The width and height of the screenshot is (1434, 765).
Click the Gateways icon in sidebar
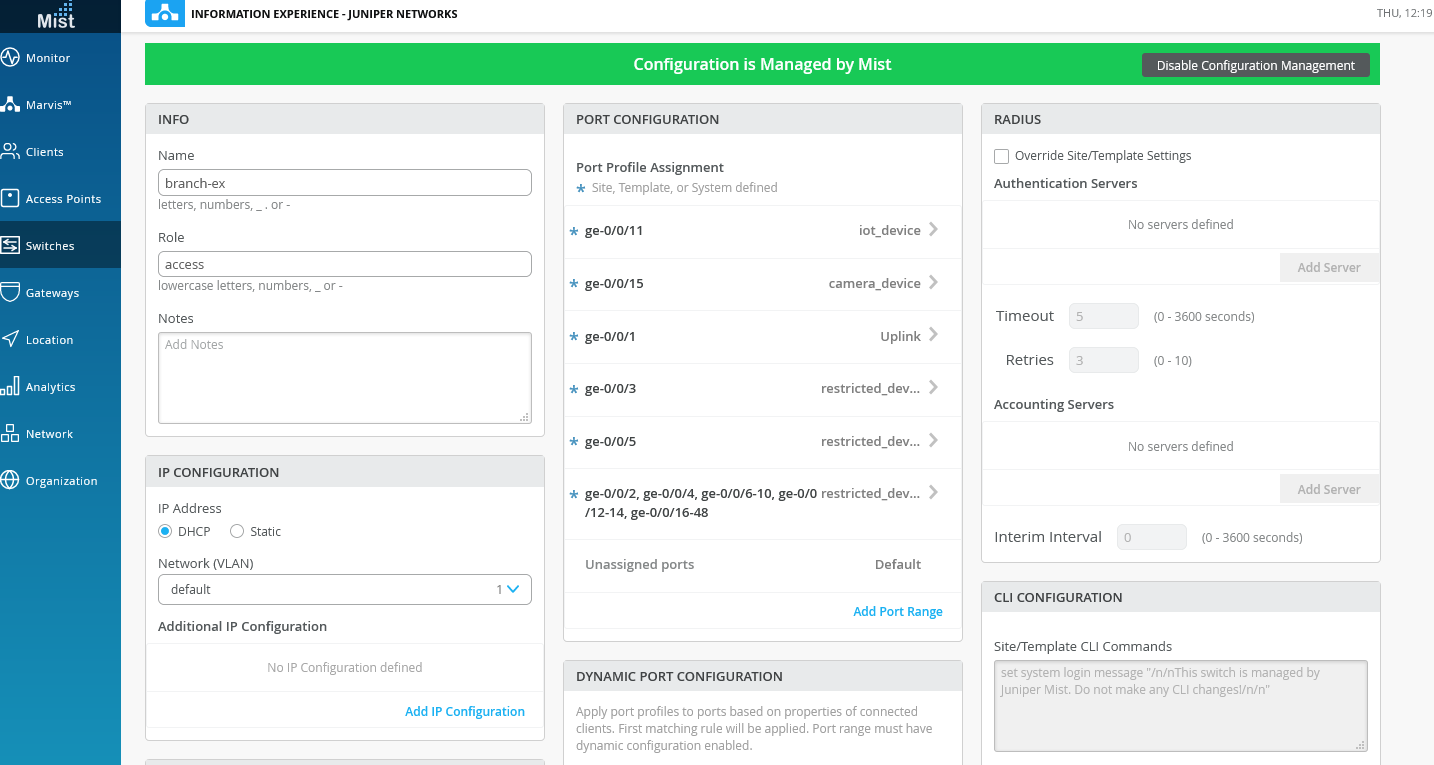click(11, 292)
